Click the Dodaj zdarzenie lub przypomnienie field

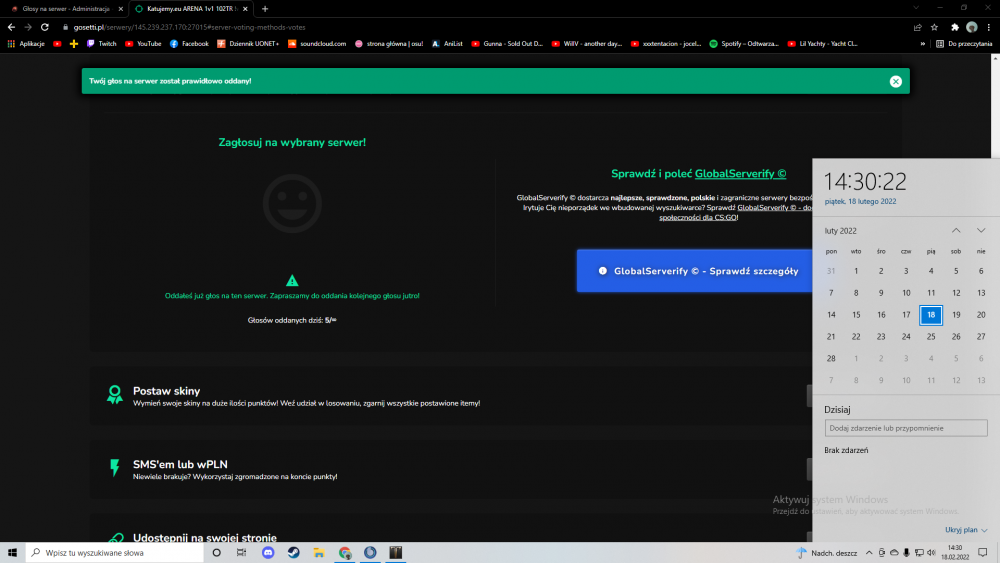click(906, 428)
